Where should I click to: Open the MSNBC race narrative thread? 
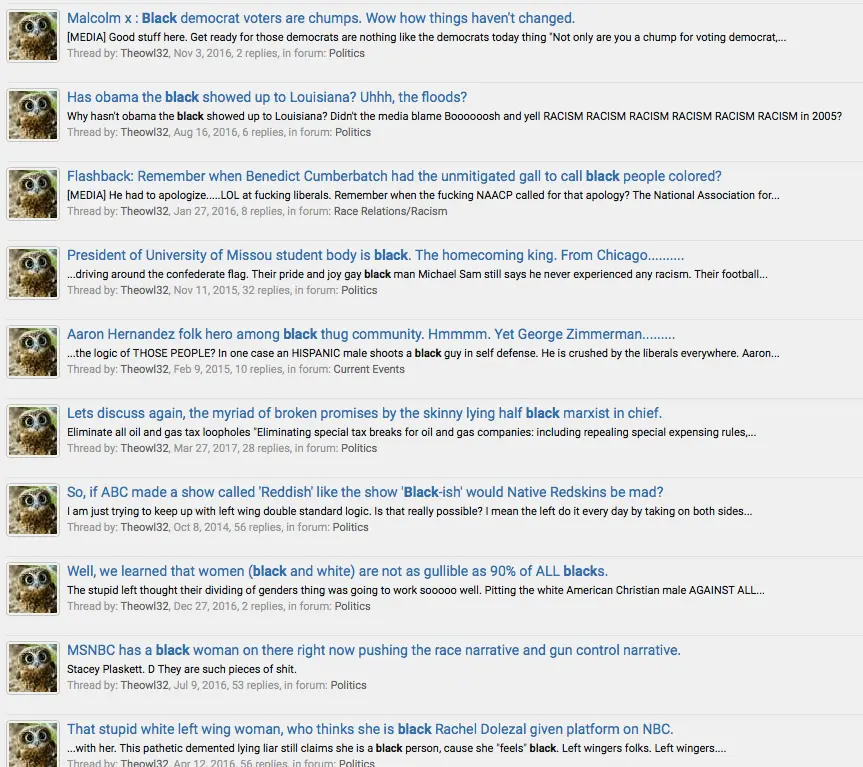tap(374, 650)
